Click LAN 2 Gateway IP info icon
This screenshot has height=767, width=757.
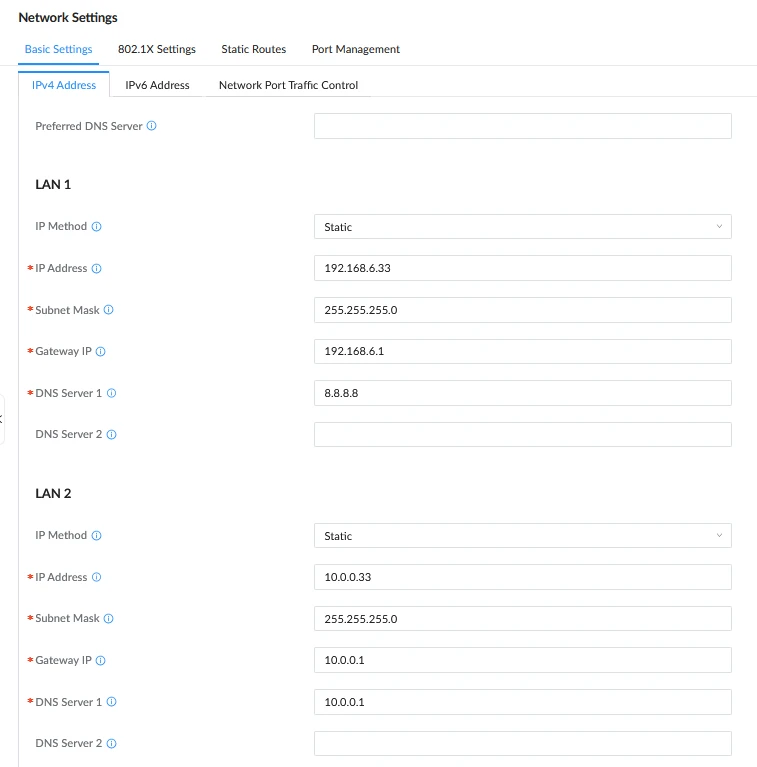click(100, 661)
